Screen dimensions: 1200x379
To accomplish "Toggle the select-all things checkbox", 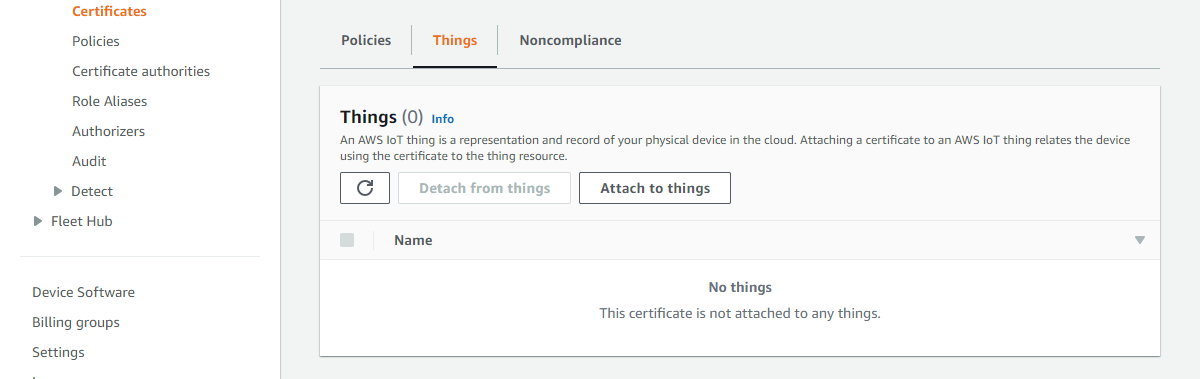I will (x=347, y=240).
